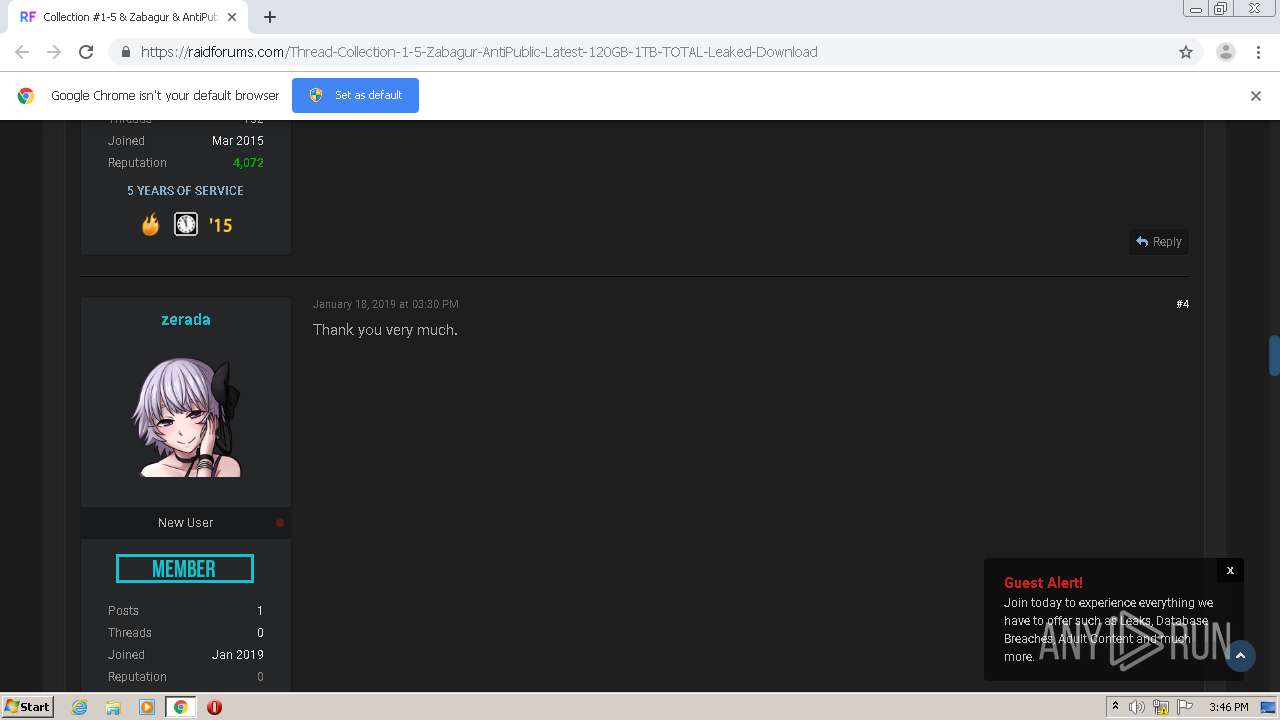This screenshot has height=720, width=1280.
Task: Click the clock award badge icon
Action: (x=186, y=224)
